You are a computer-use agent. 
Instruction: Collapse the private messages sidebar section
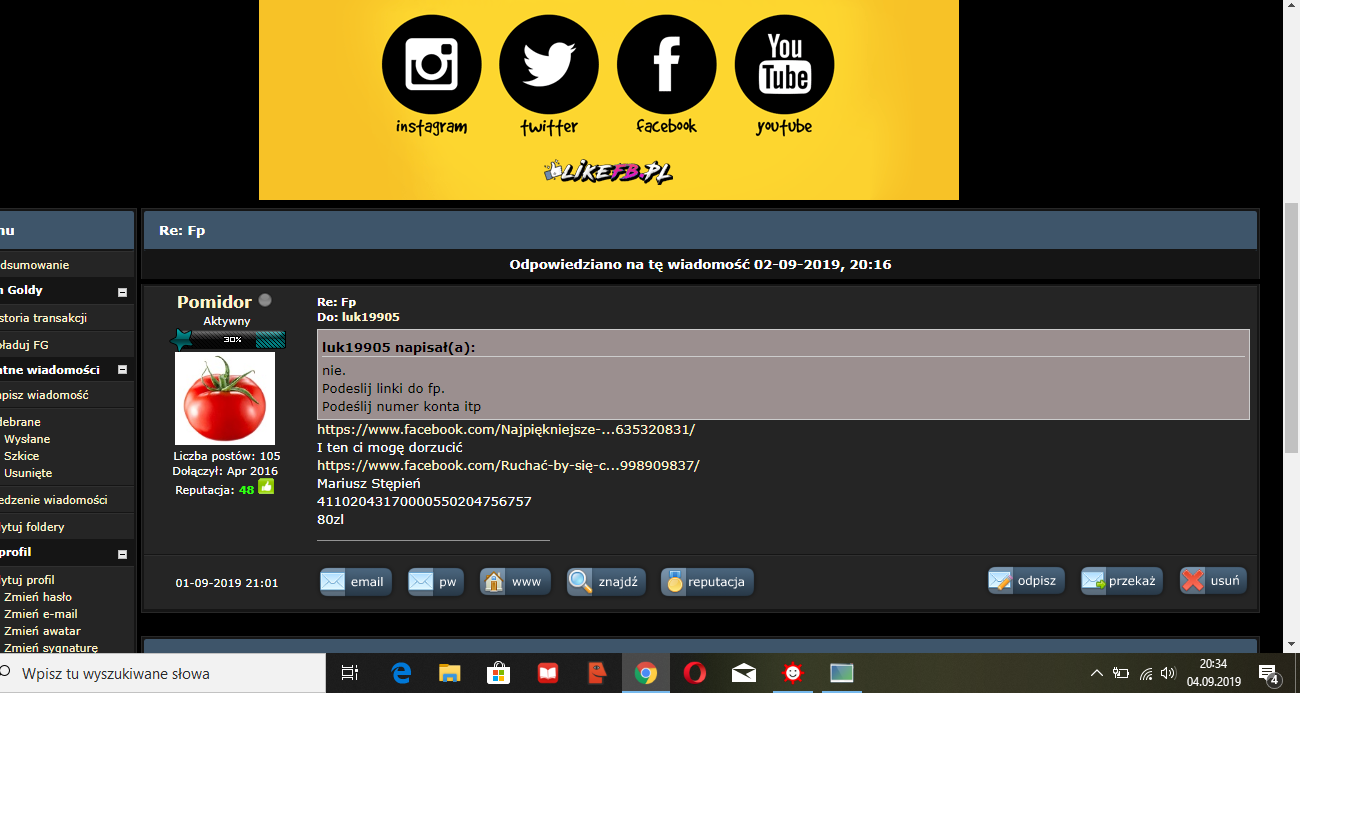point(122,370)
